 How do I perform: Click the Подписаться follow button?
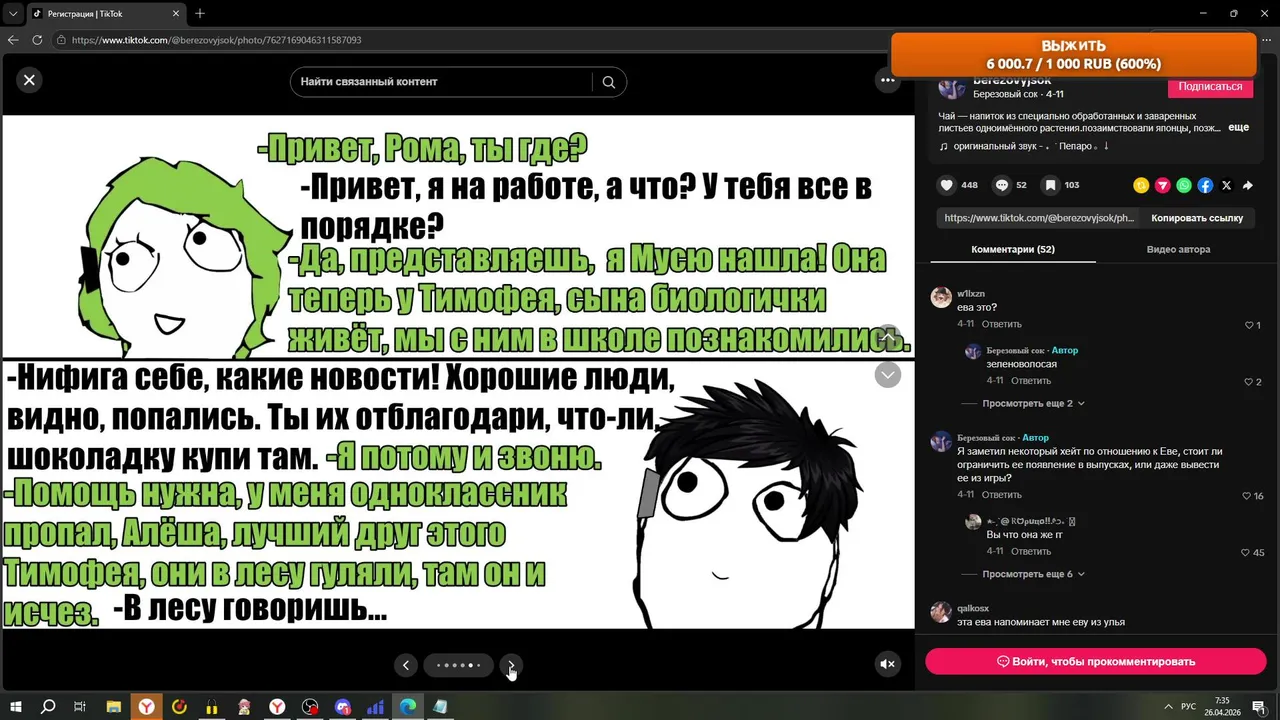(x=1210, y=87)
